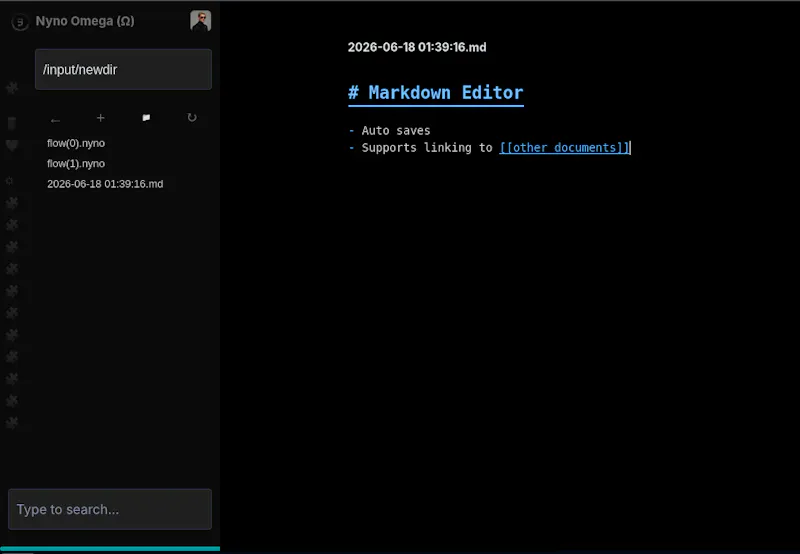Viewport: 800px width, 554px height.
Task: Click the faded trash icon in the sidebar strip
Action: pyautogui.click(x=12, y=123)
